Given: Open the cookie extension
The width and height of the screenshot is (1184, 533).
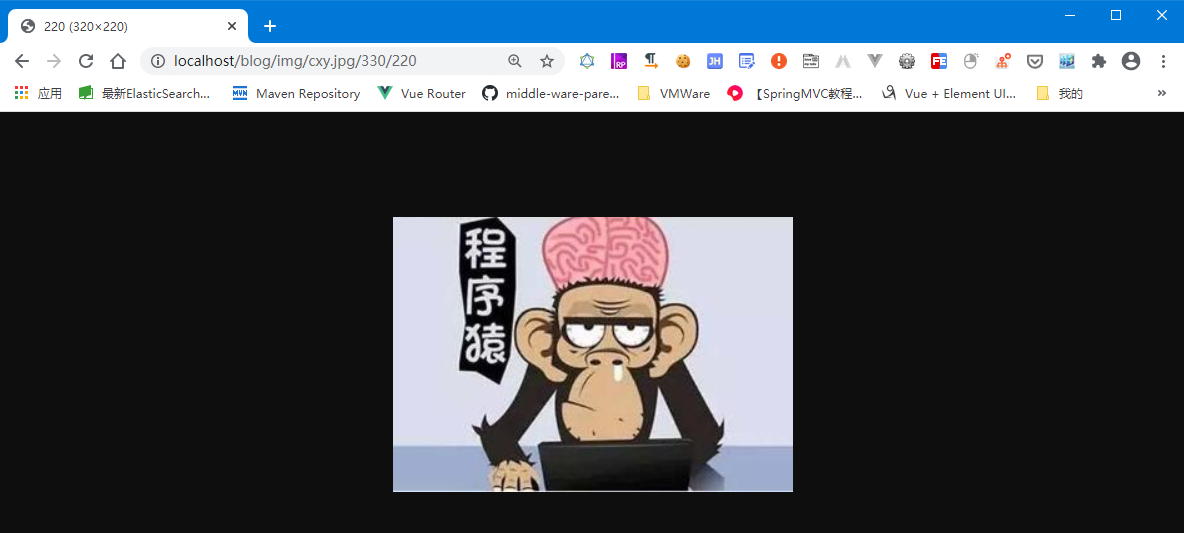Looking at the screenshot, I should tap(683, 61).
